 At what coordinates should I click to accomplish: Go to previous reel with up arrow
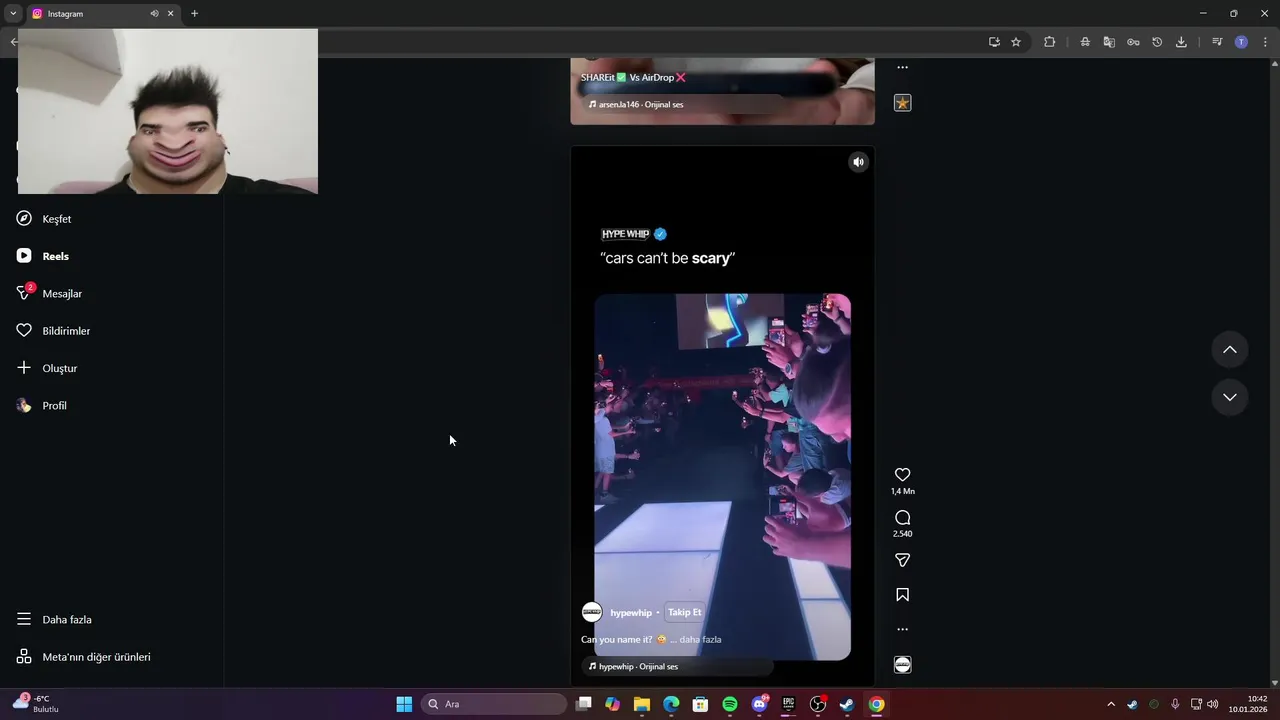point(1230,350)
